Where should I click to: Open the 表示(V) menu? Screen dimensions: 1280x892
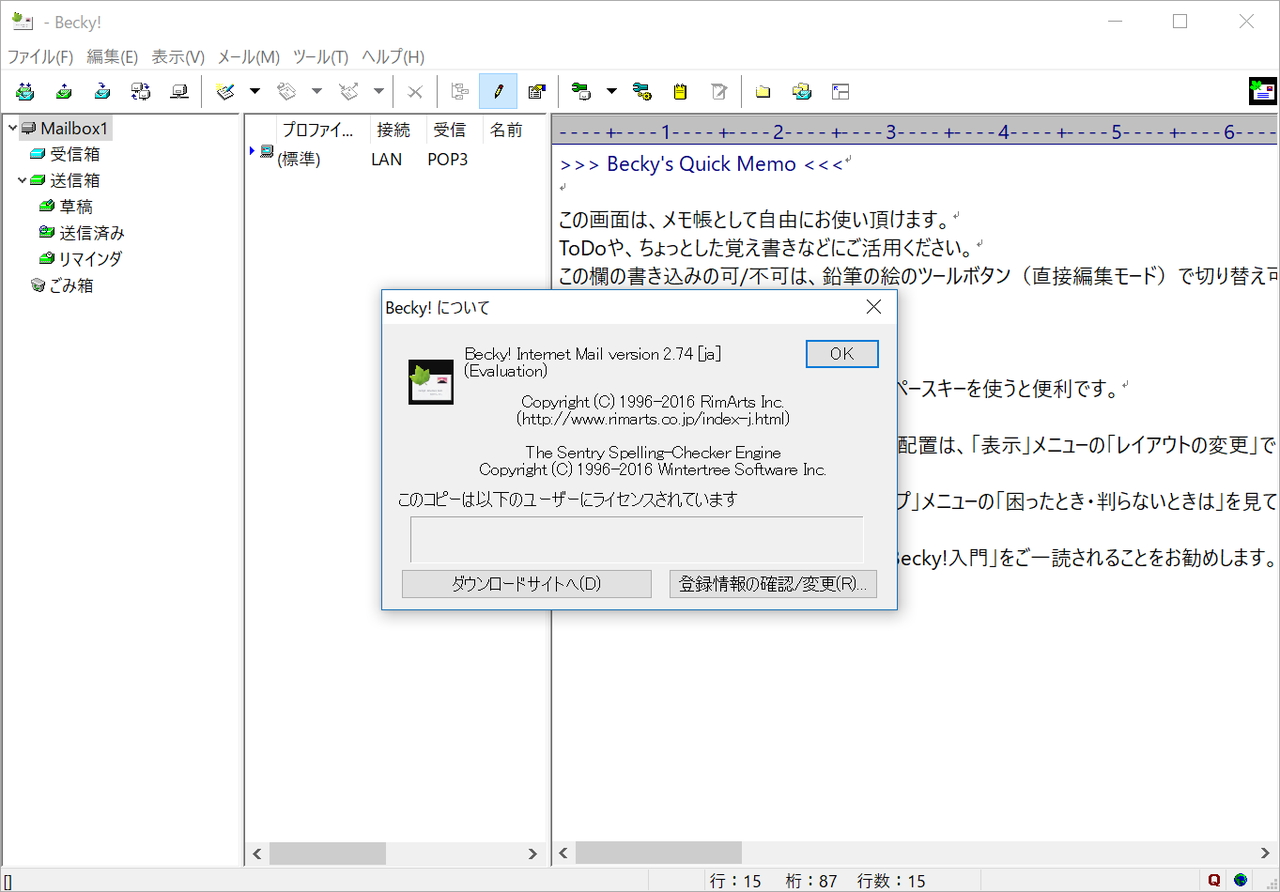tap(178, 57)
